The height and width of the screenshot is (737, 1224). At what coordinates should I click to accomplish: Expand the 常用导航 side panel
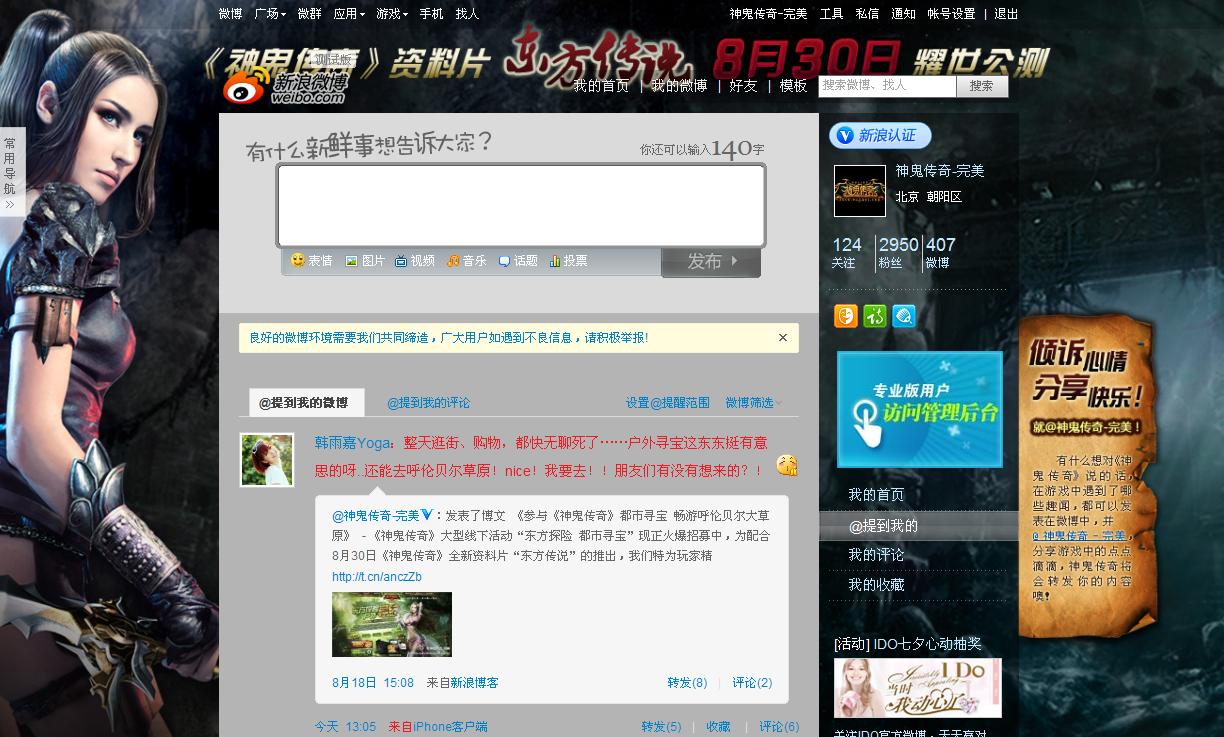coord(10,175)
